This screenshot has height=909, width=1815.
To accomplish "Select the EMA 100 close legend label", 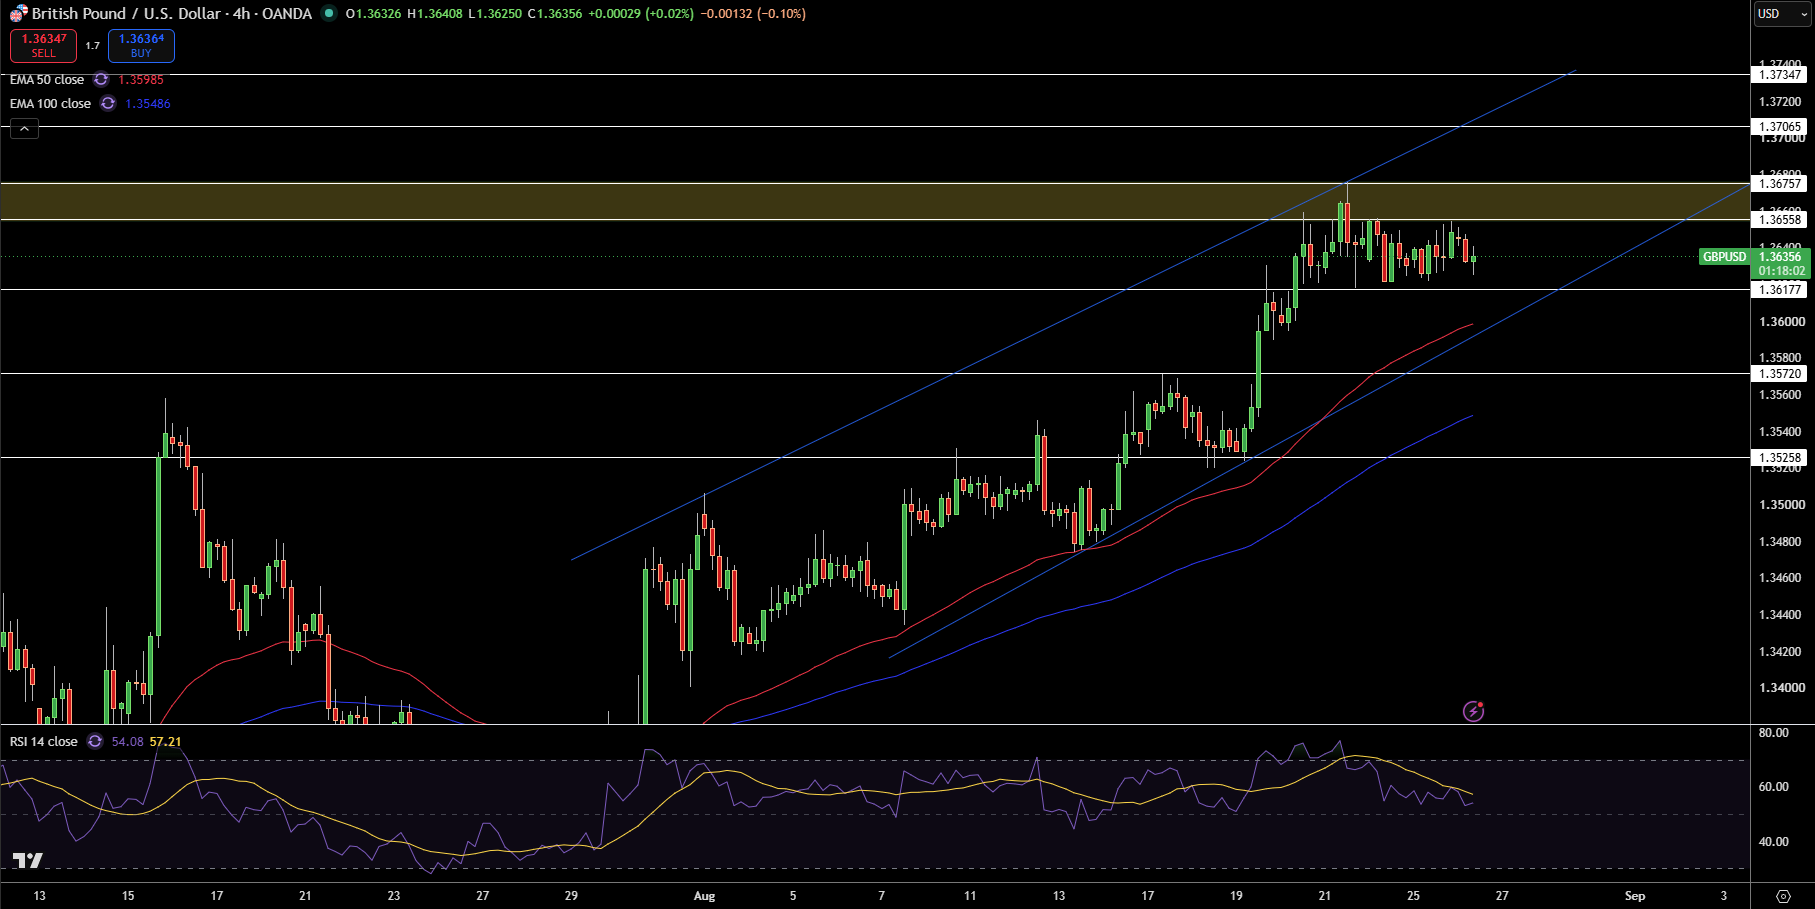I will (x=50, y=104).
